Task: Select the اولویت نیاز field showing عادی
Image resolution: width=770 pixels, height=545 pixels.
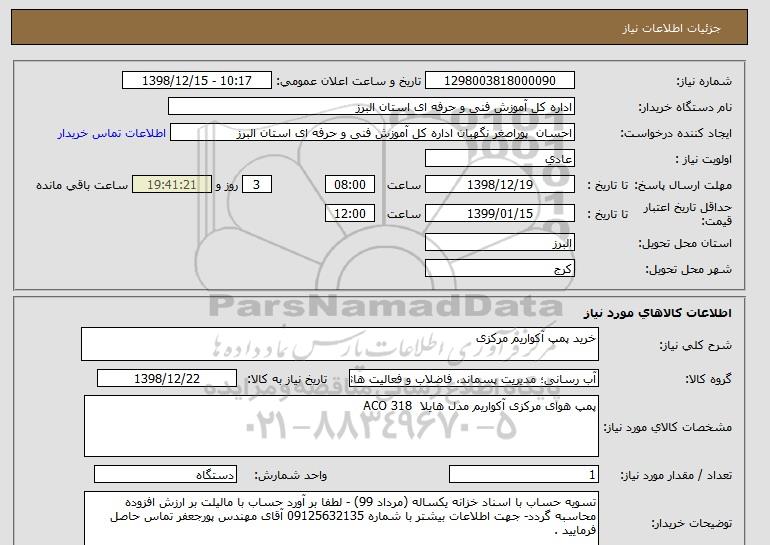Action: pos(499,159)
